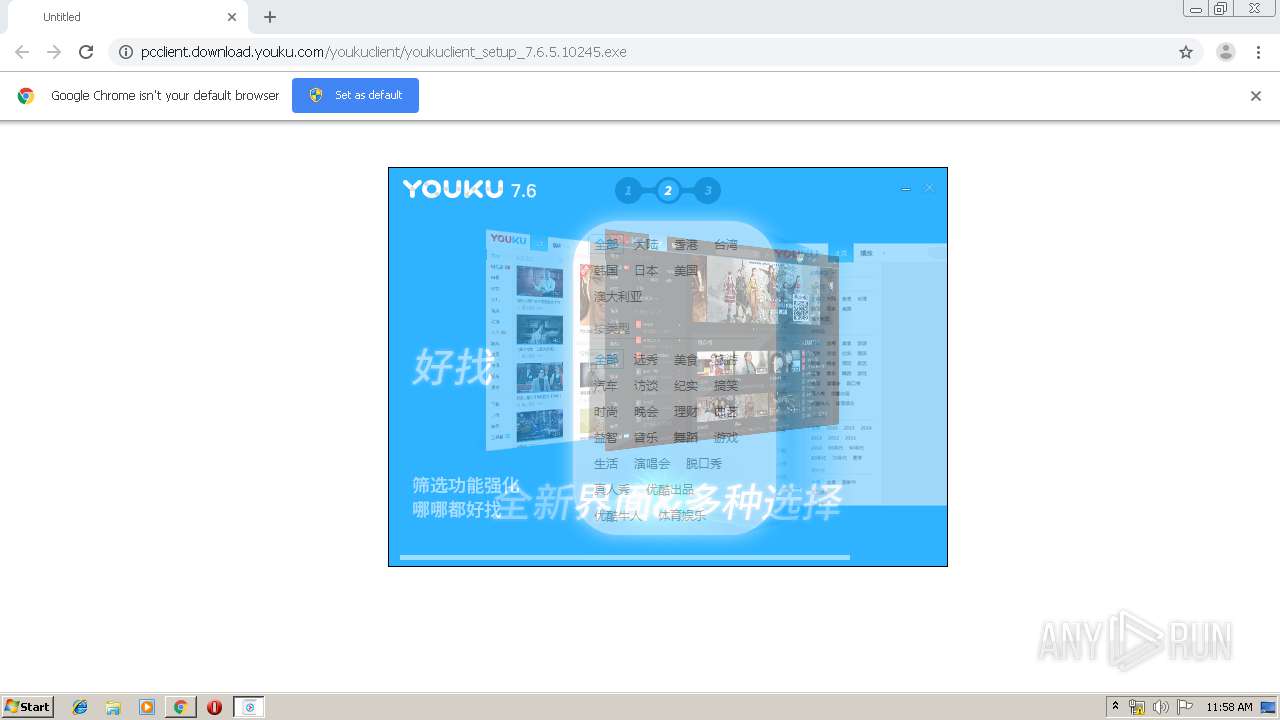Launch Internet Explorer from taskbar

pos(80,707)
